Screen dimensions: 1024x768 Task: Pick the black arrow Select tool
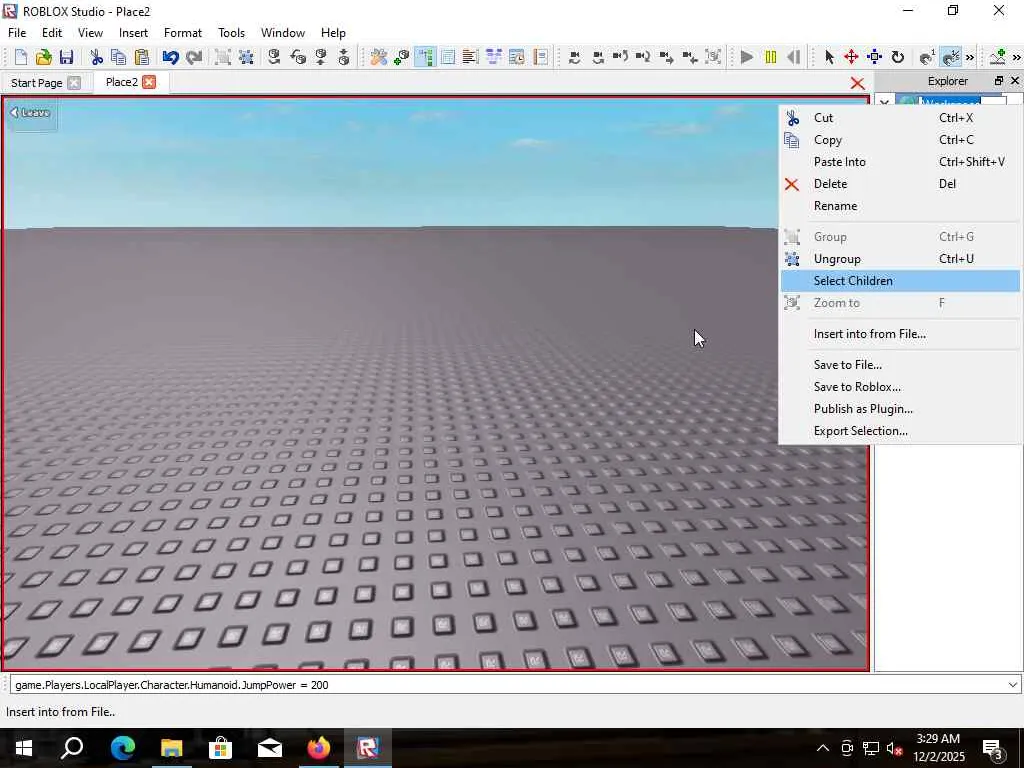point(829,58)
